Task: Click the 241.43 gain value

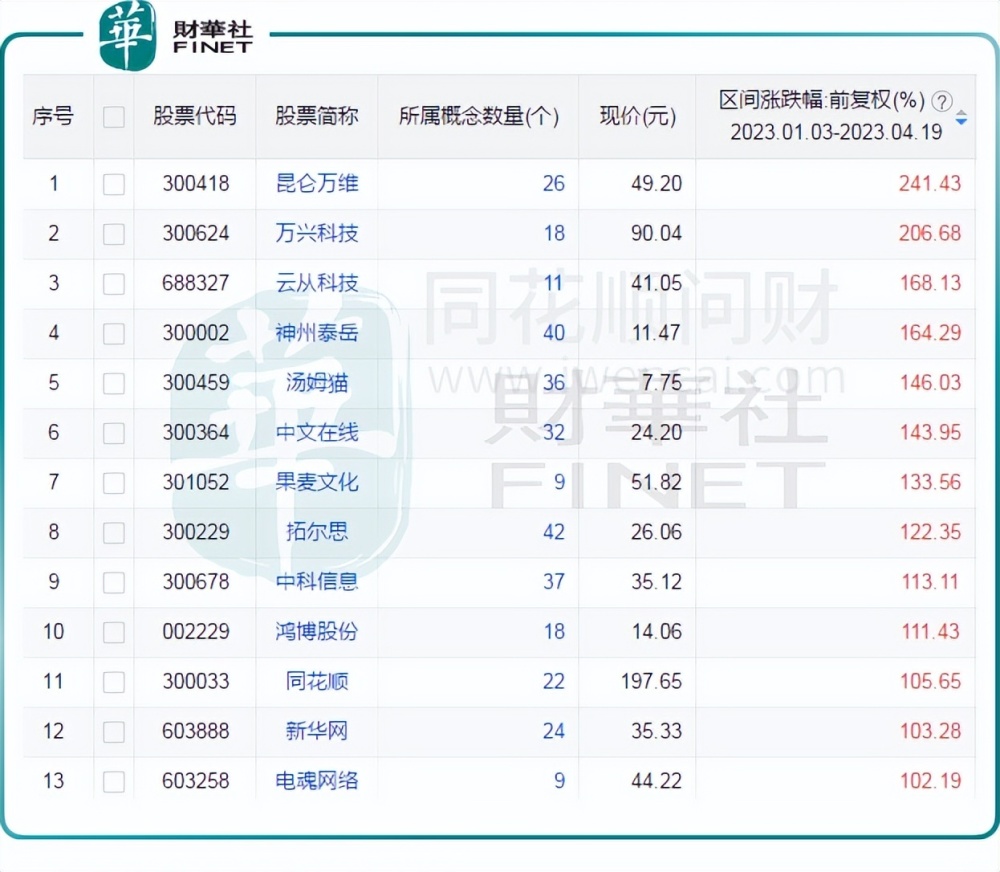Action: [x=930, y=184]
